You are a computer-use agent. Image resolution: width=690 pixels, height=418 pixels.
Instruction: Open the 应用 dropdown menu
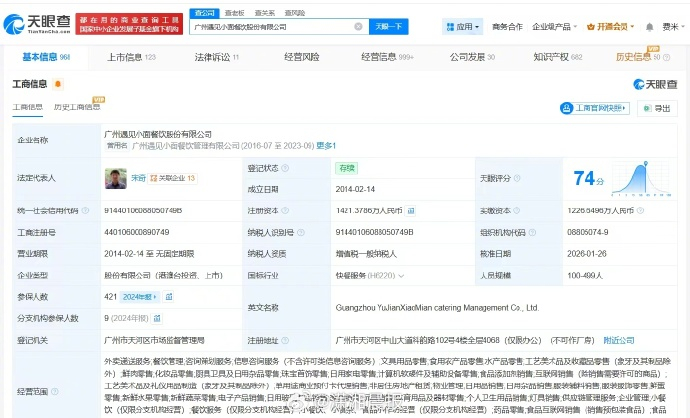462,27
